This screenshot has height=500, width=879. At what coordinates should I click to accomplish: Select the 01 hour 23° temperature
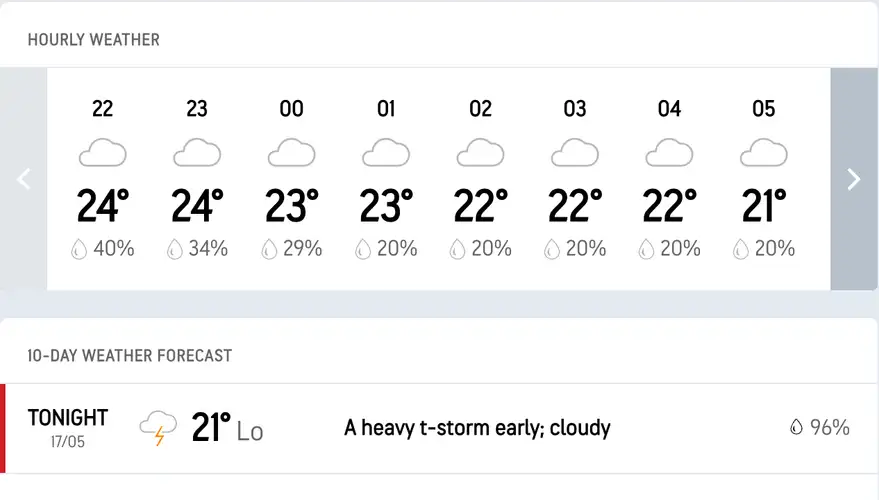tap(386, 206)
